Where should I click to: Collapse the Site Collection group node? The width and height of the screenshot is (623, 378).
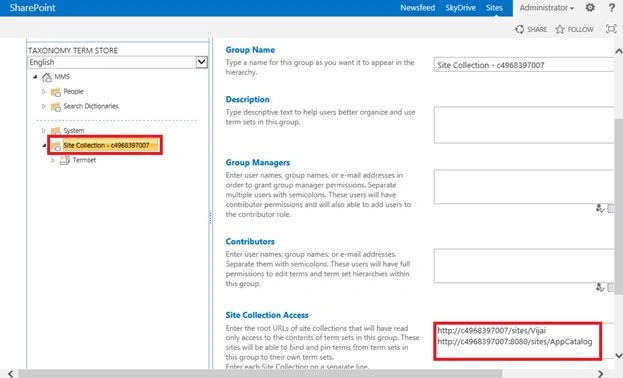point(44,145)
